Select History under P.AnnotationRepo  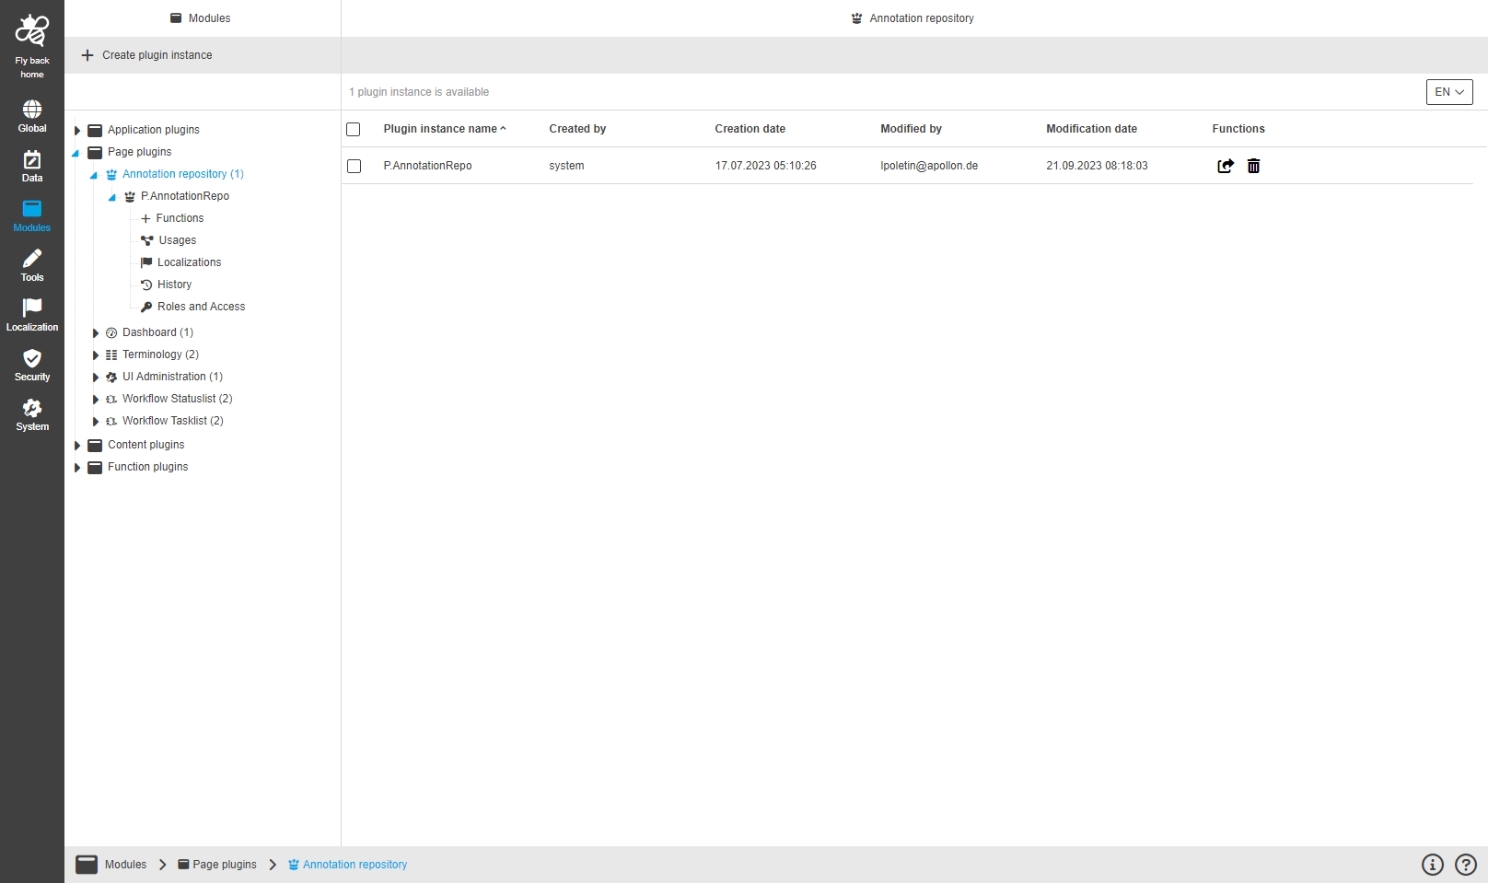click(x=174, y=284)
